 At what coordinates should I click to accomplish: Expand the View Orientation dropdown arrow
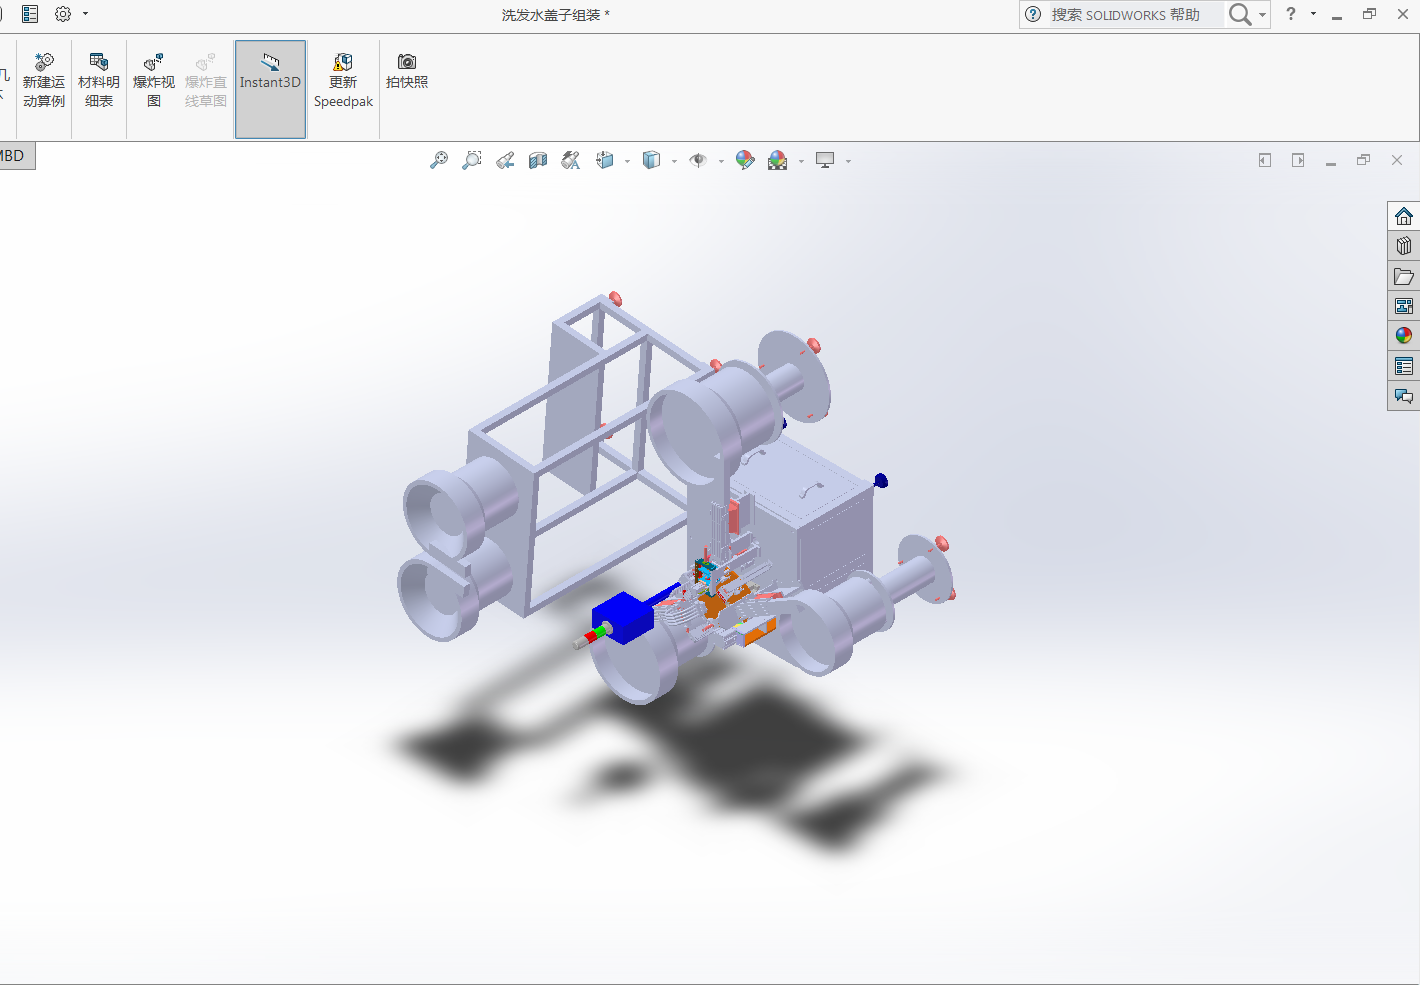pyautogui.click(x=627, y=162)
